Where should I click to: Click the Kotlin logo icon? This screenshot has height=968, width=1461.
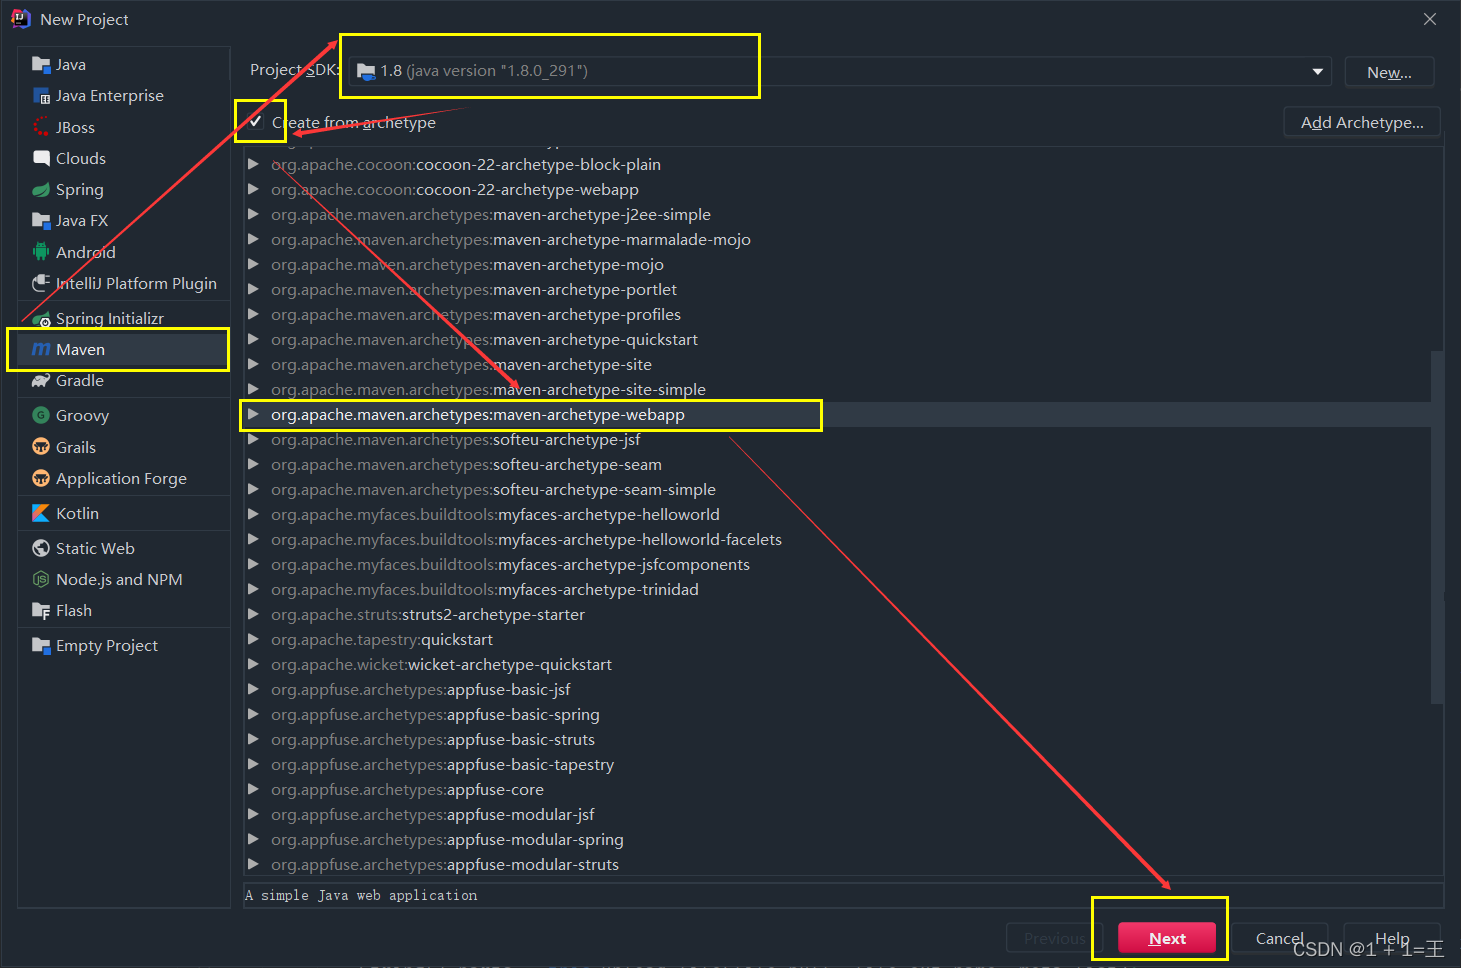[41, 513]
